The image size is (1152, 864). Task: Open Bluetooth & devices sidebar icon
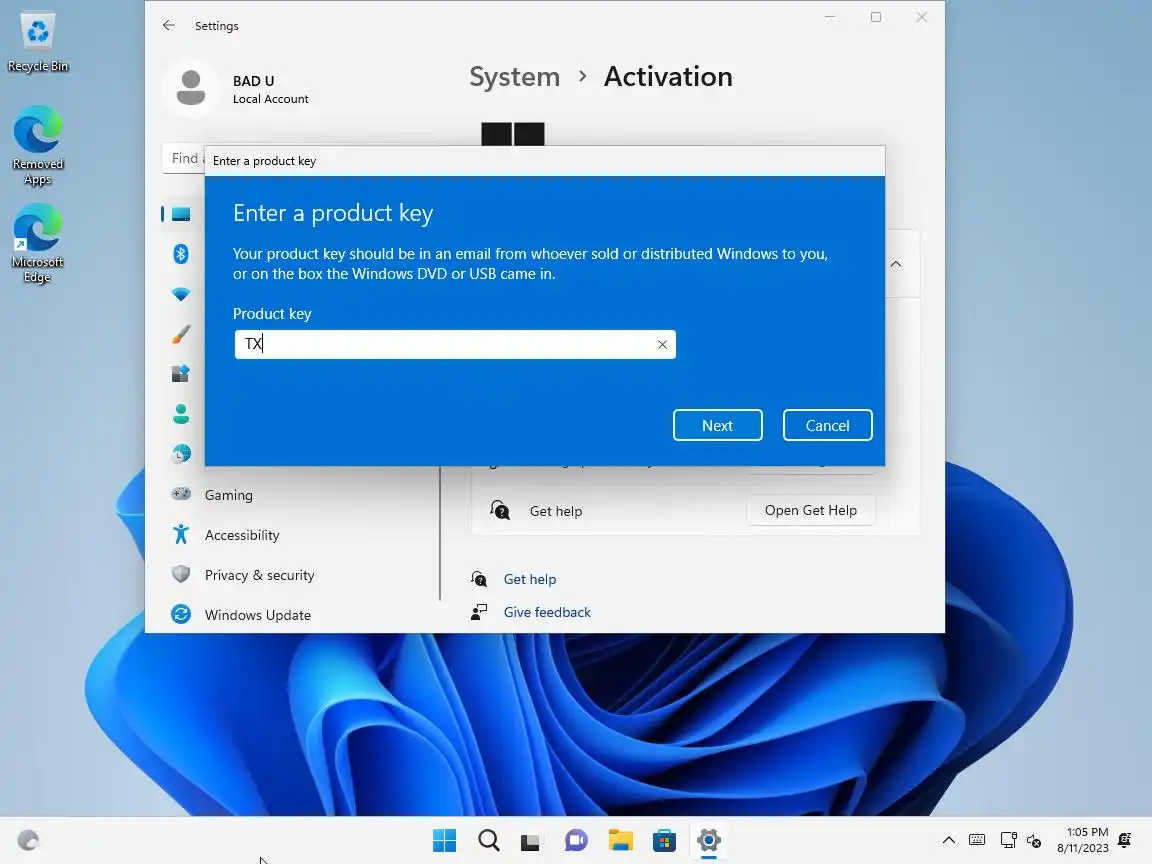[x=181, y=254]
